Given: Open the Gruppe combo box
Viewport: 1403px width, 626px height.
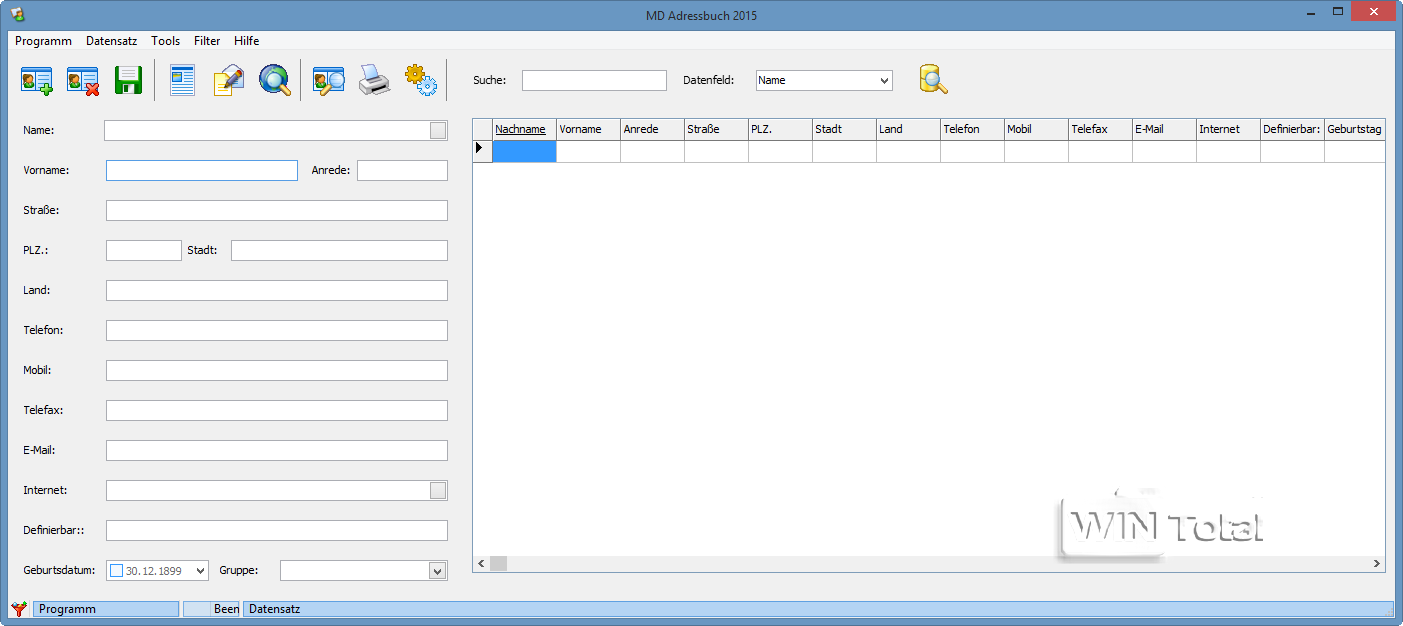Looking at the screenshot, I should (437, 570).
